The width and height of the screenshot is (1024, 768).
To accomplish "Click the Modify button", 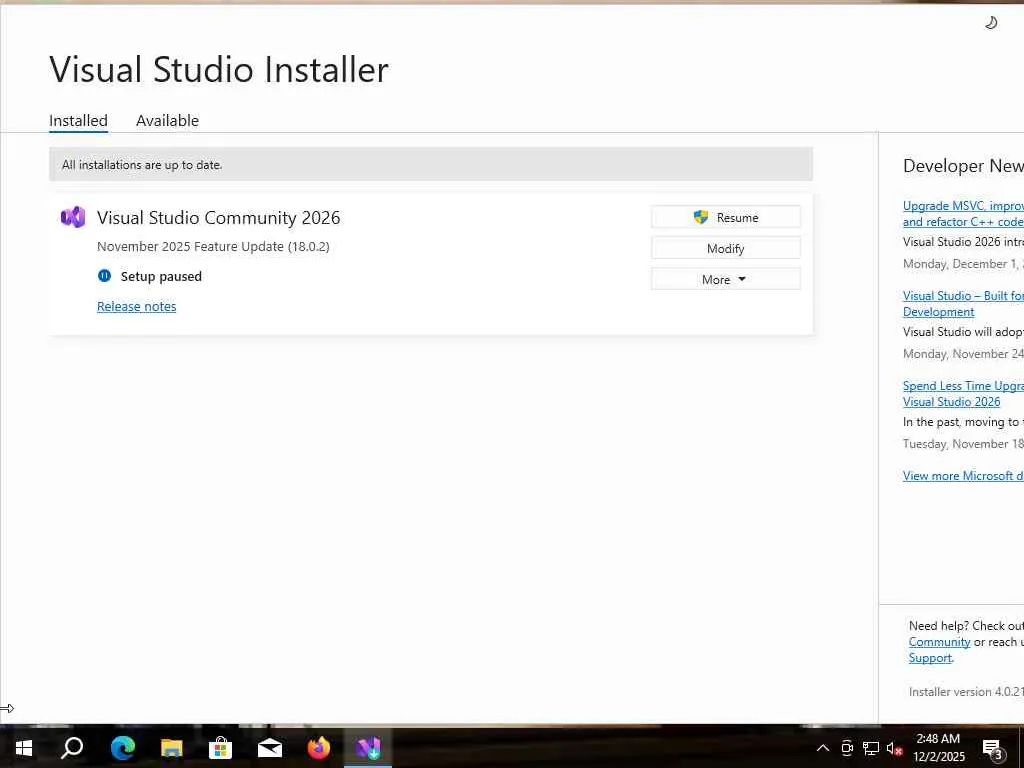I will click(x=726, y=249).
